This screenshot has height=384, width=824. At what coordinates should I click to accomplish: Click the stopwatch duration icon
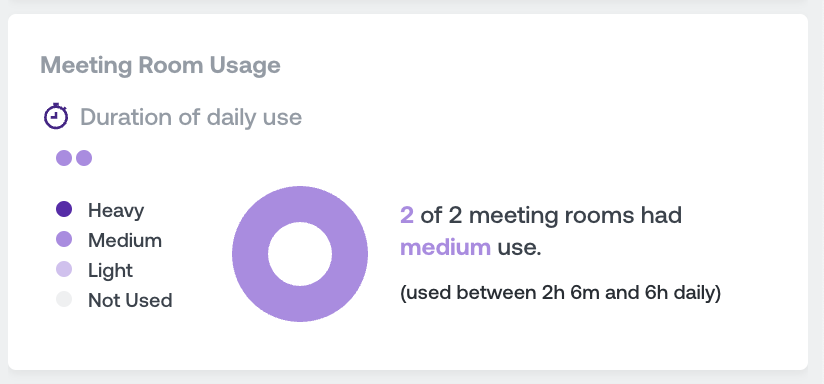pos(56,116)
